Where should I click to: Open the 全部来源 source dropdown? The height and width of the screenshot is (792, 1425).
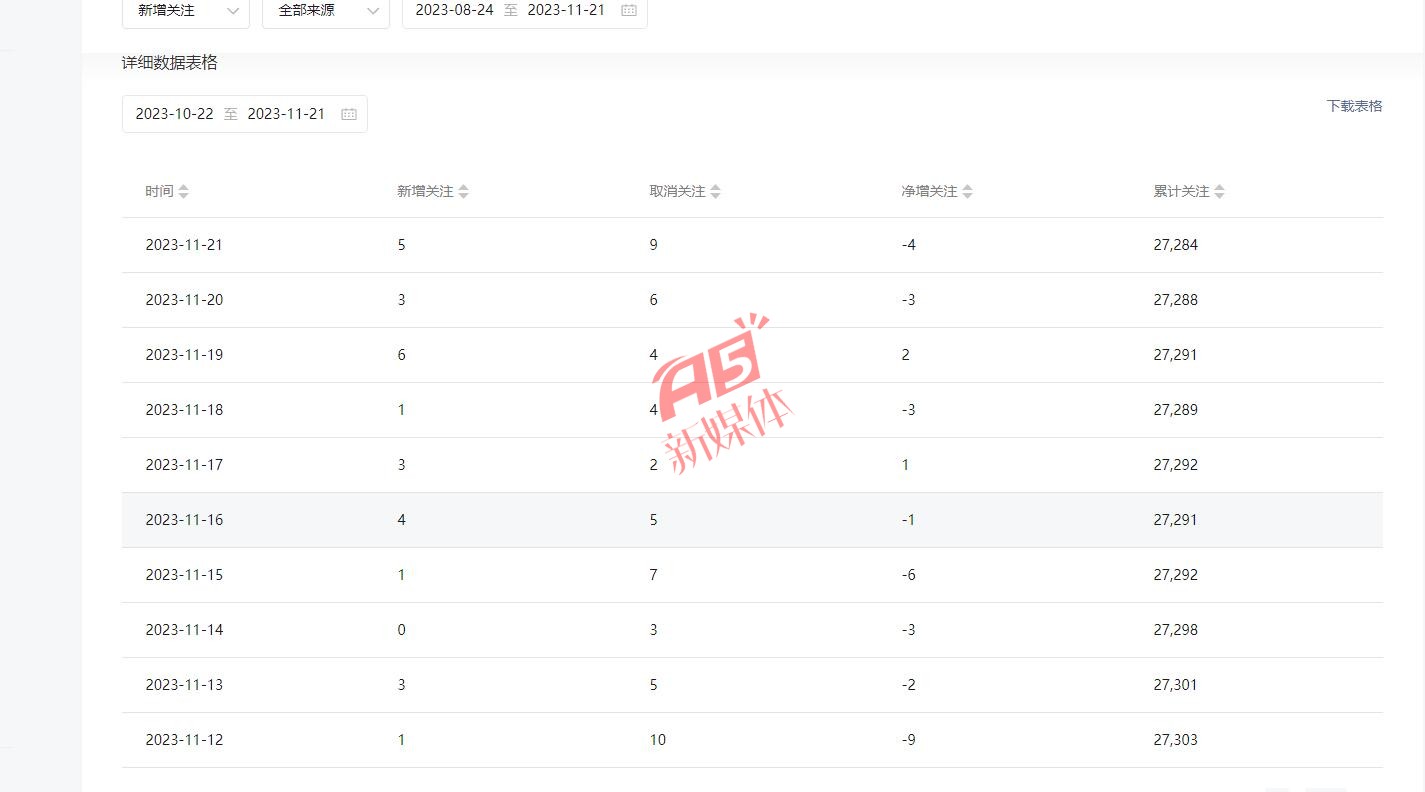(x=326, y=10)
